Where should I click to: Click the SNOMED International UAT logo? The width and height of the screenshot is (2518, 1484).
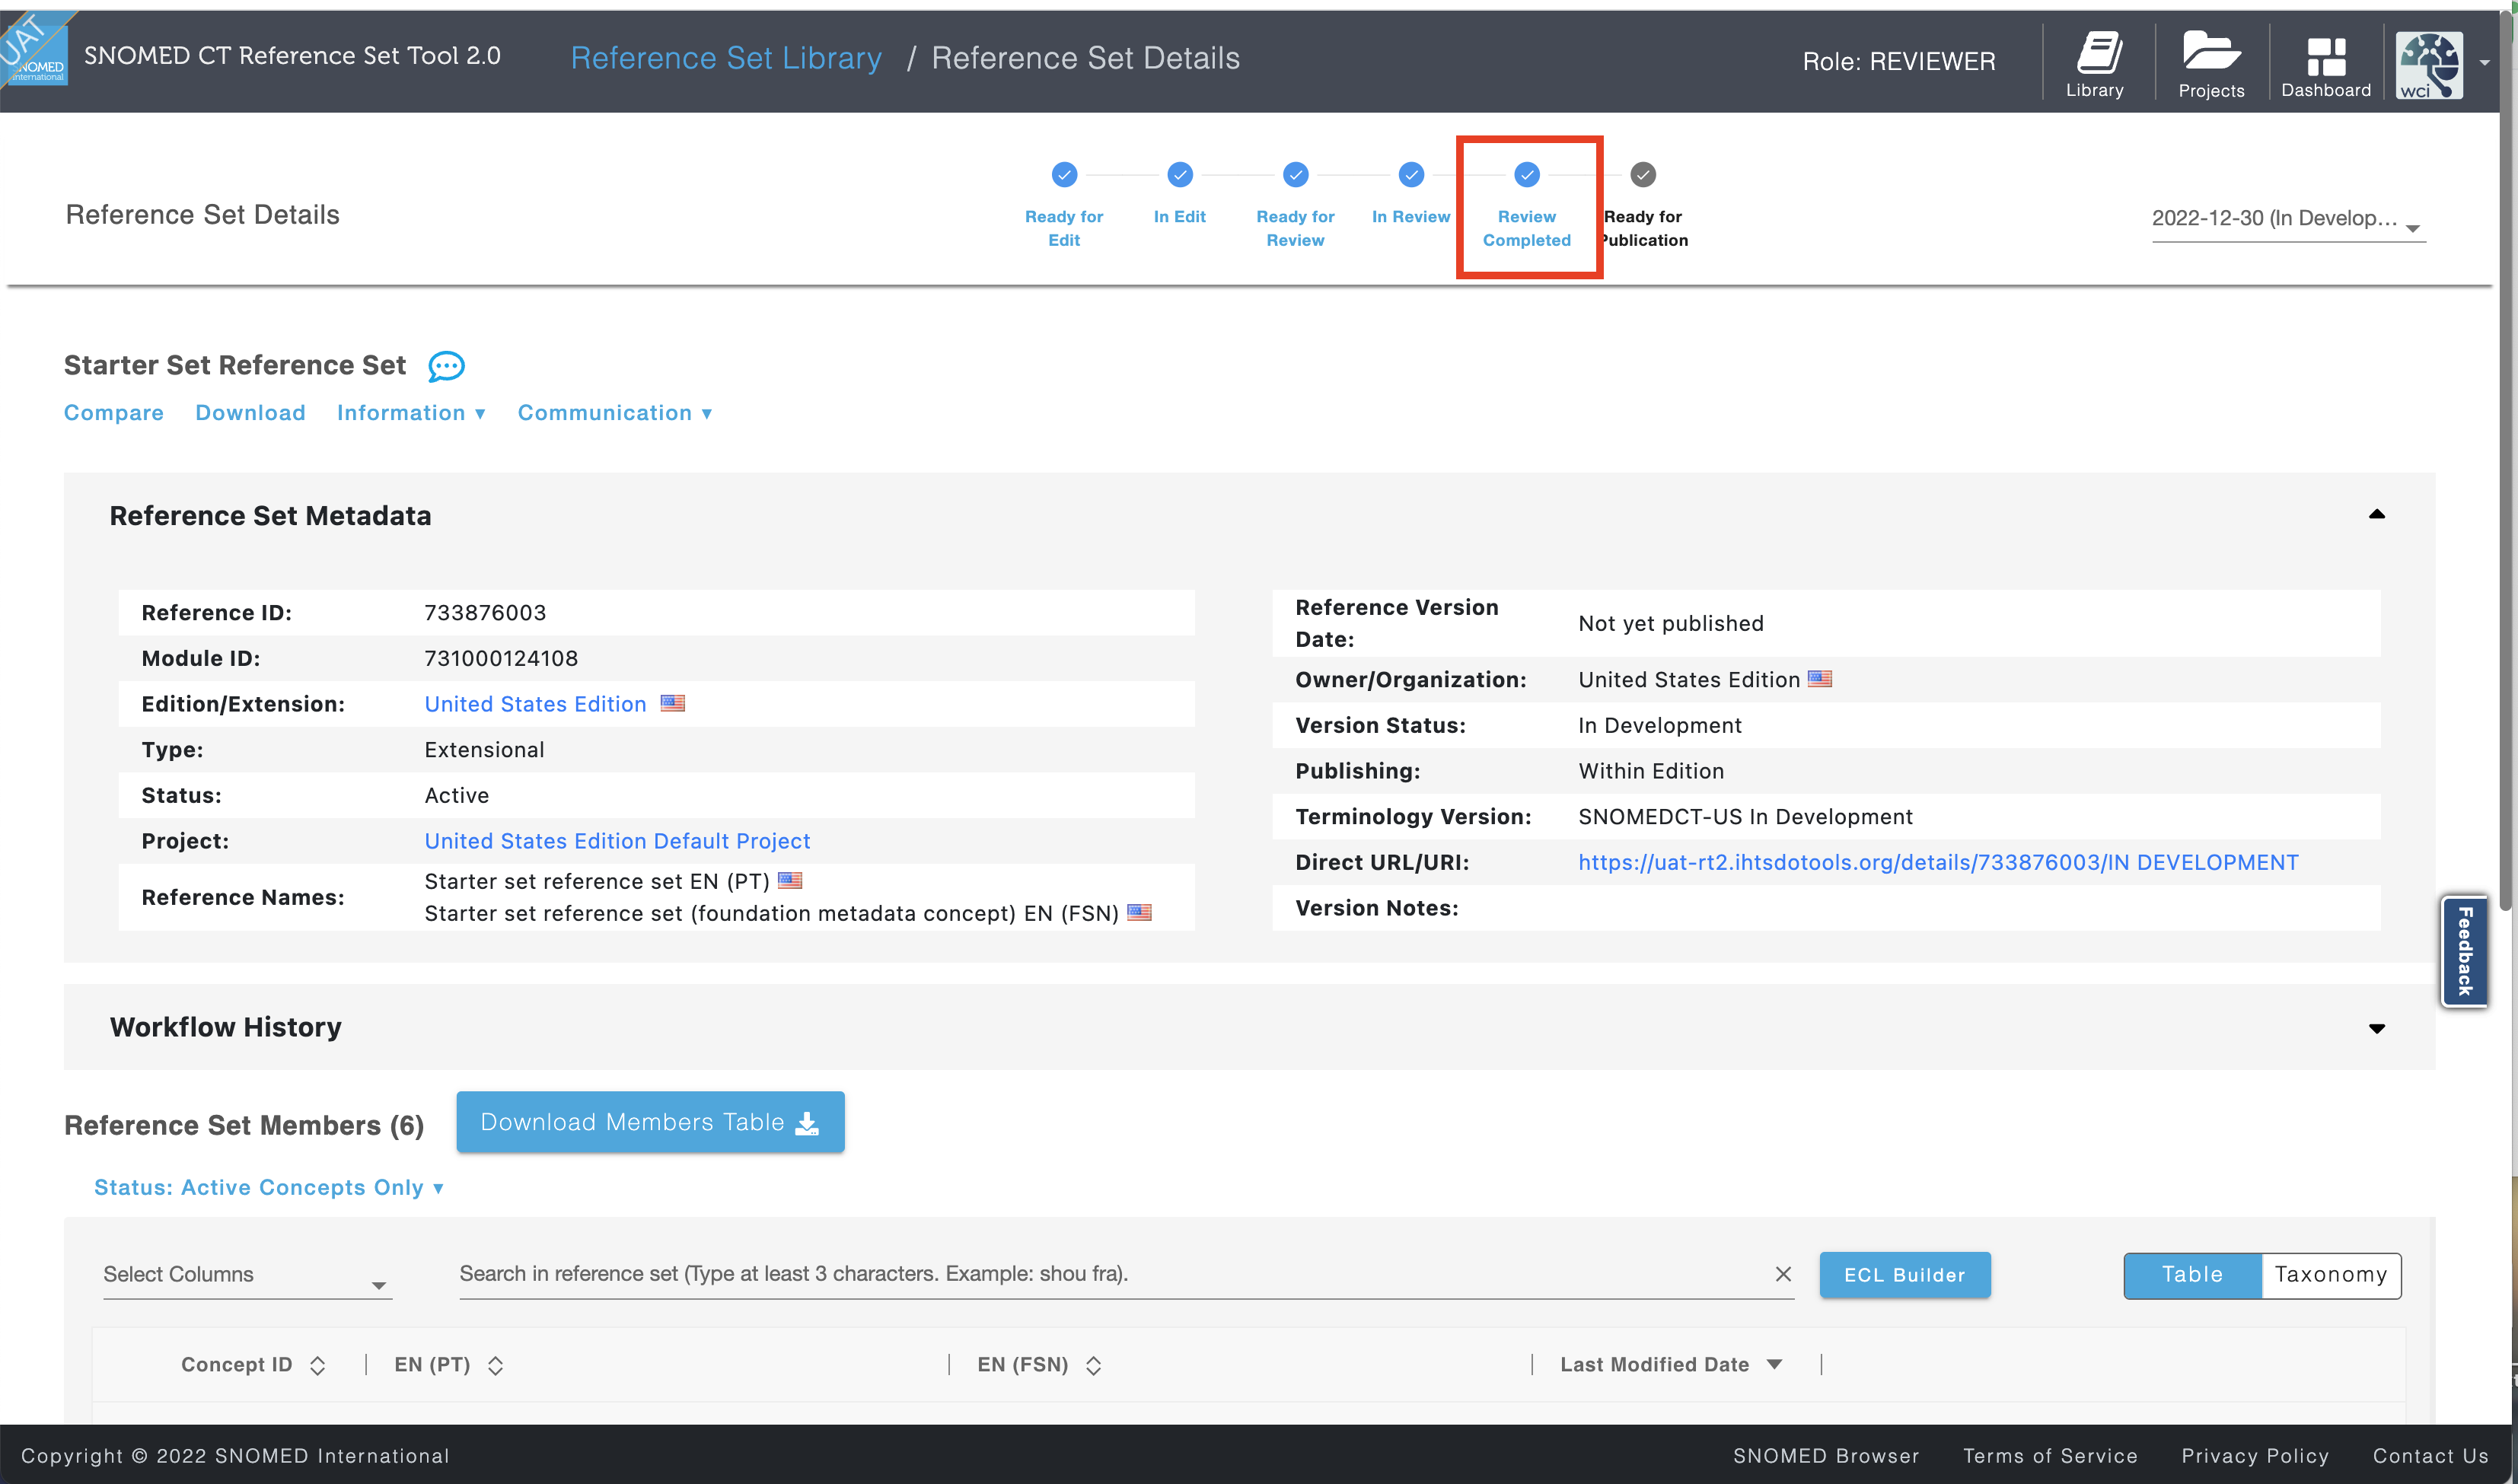(x=35, y=49)
